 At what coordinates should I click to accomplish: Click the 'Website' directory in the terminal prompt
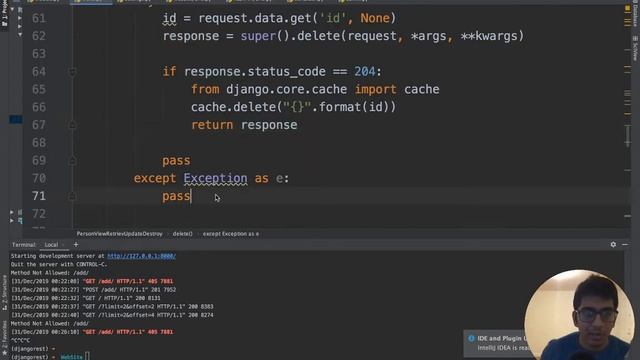pos(71,357)
